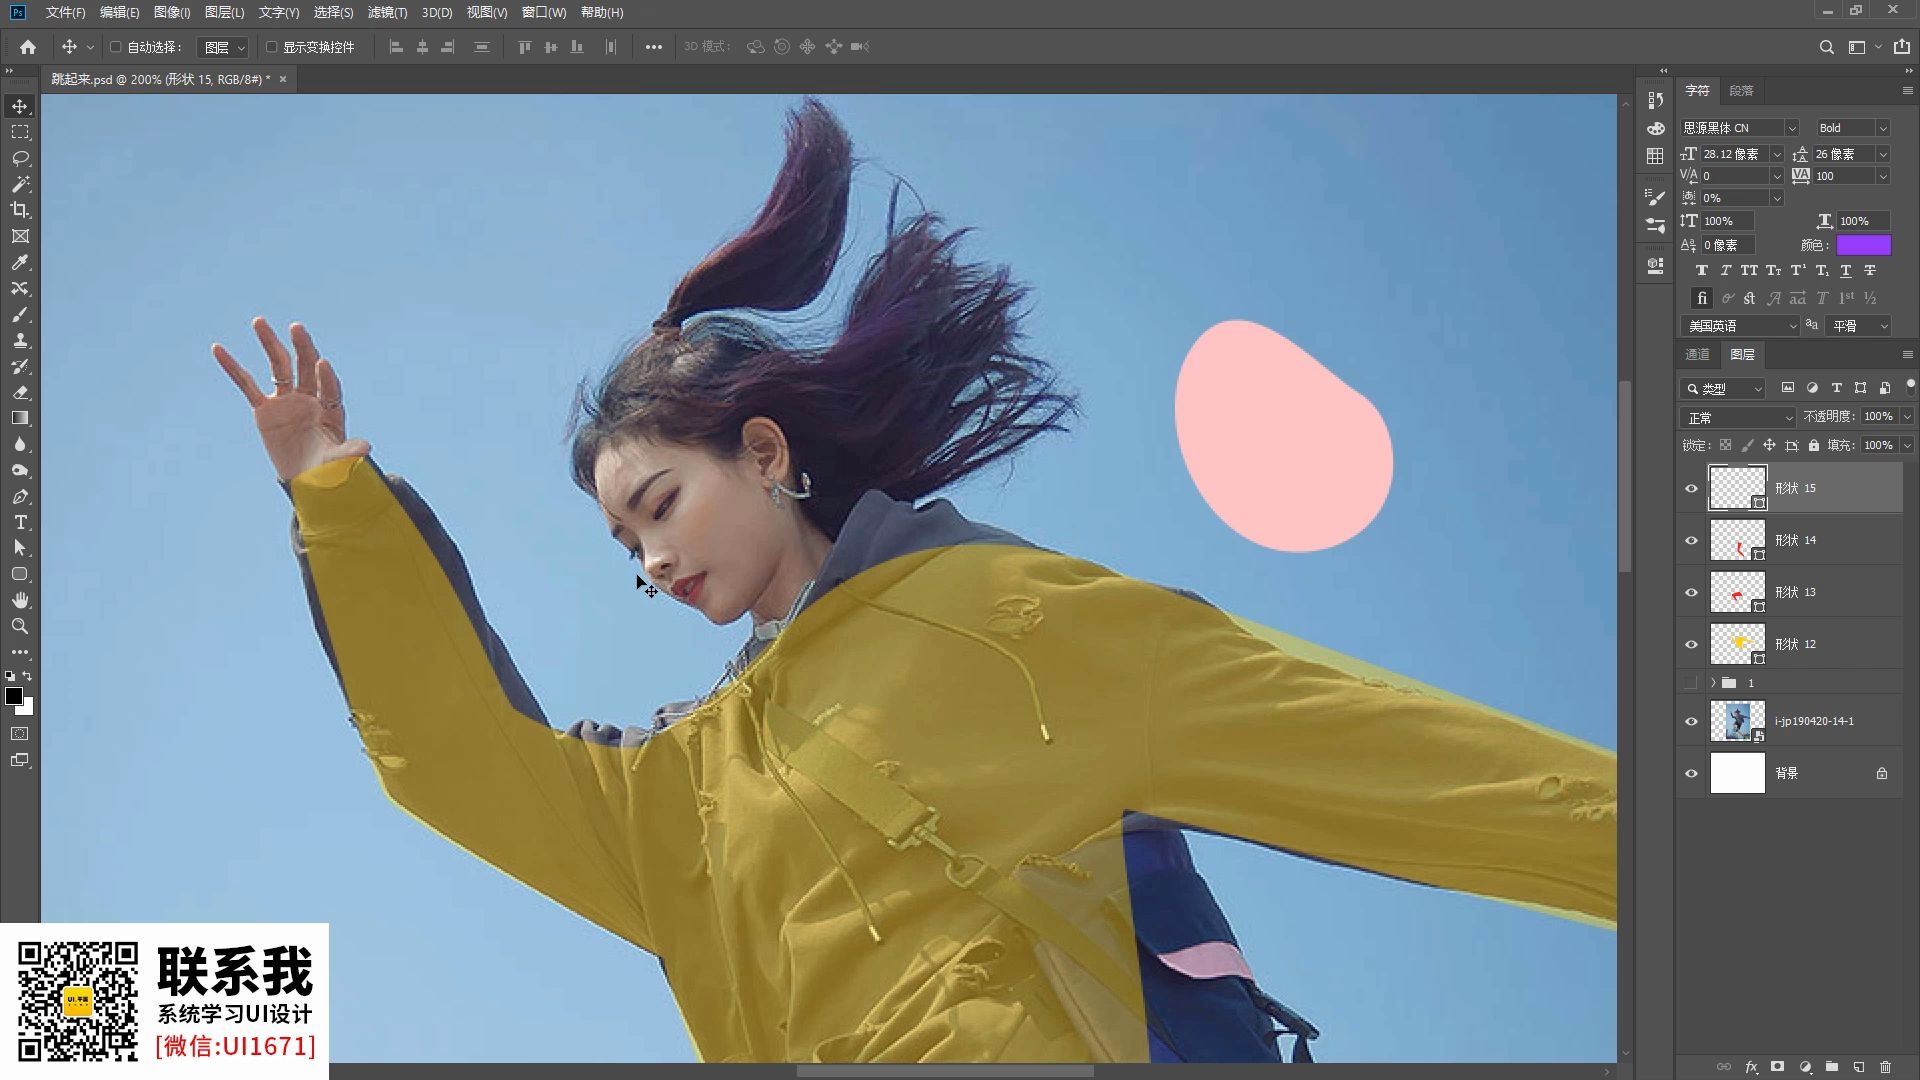Viewport: 1920px width, 1080px height.
Task: Select the Eyedropper tool
Action: (x=20, y=262)
